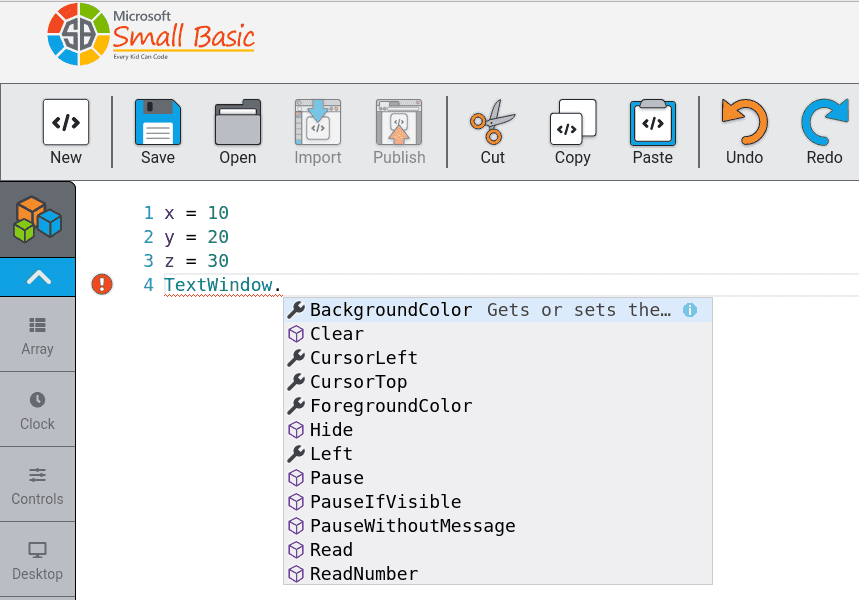
Task: Open the Controls library item
Action: click(37, 485)
